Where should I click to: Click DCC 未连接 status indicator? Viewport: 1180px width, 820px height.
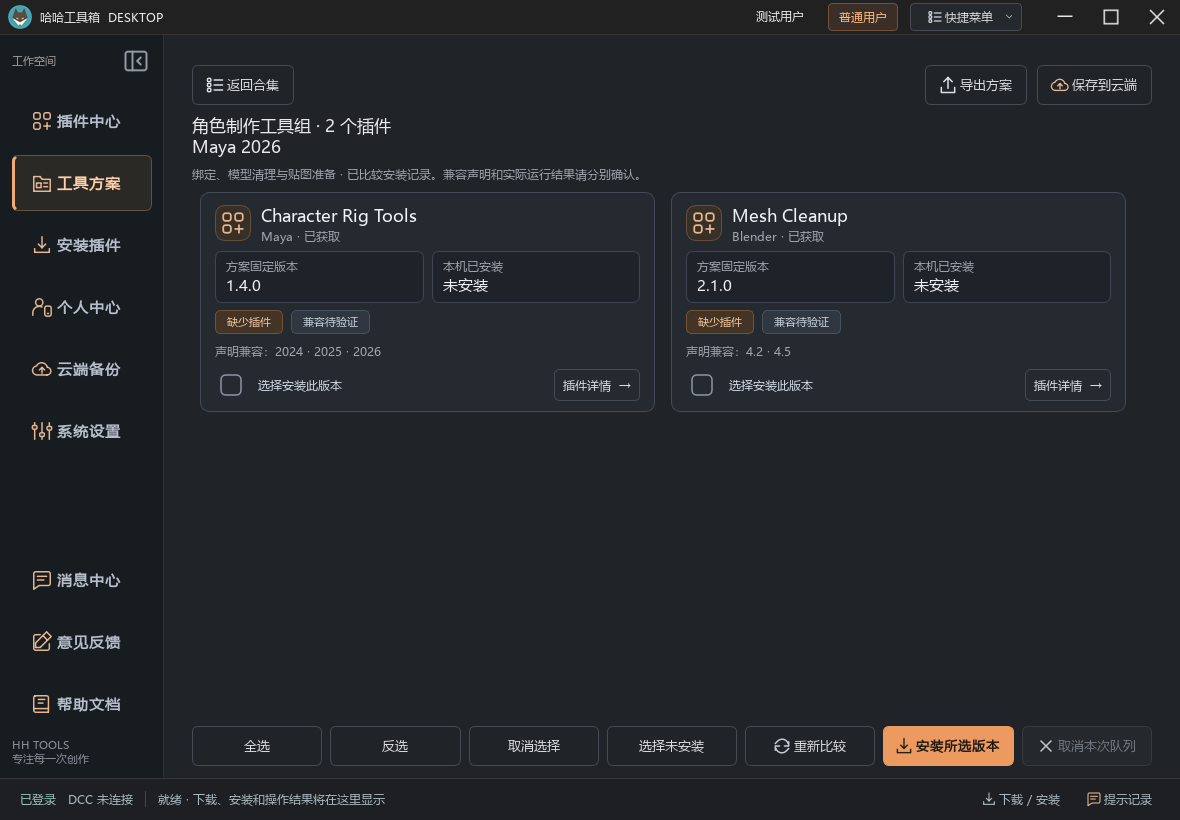[100, 800]
